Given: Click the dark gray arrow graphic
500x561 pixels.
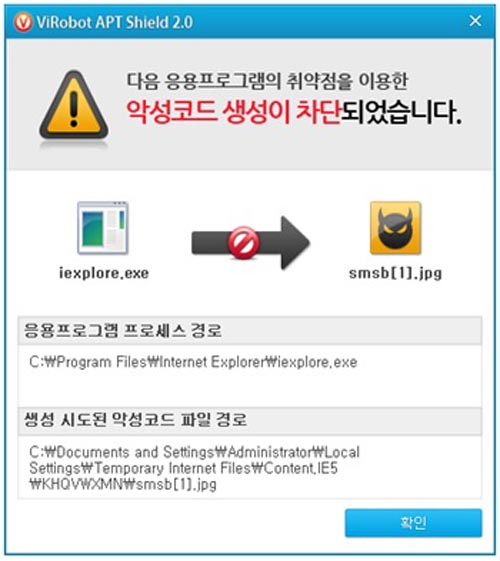Looking at the screenshot, I should click(x=250, y=243).
